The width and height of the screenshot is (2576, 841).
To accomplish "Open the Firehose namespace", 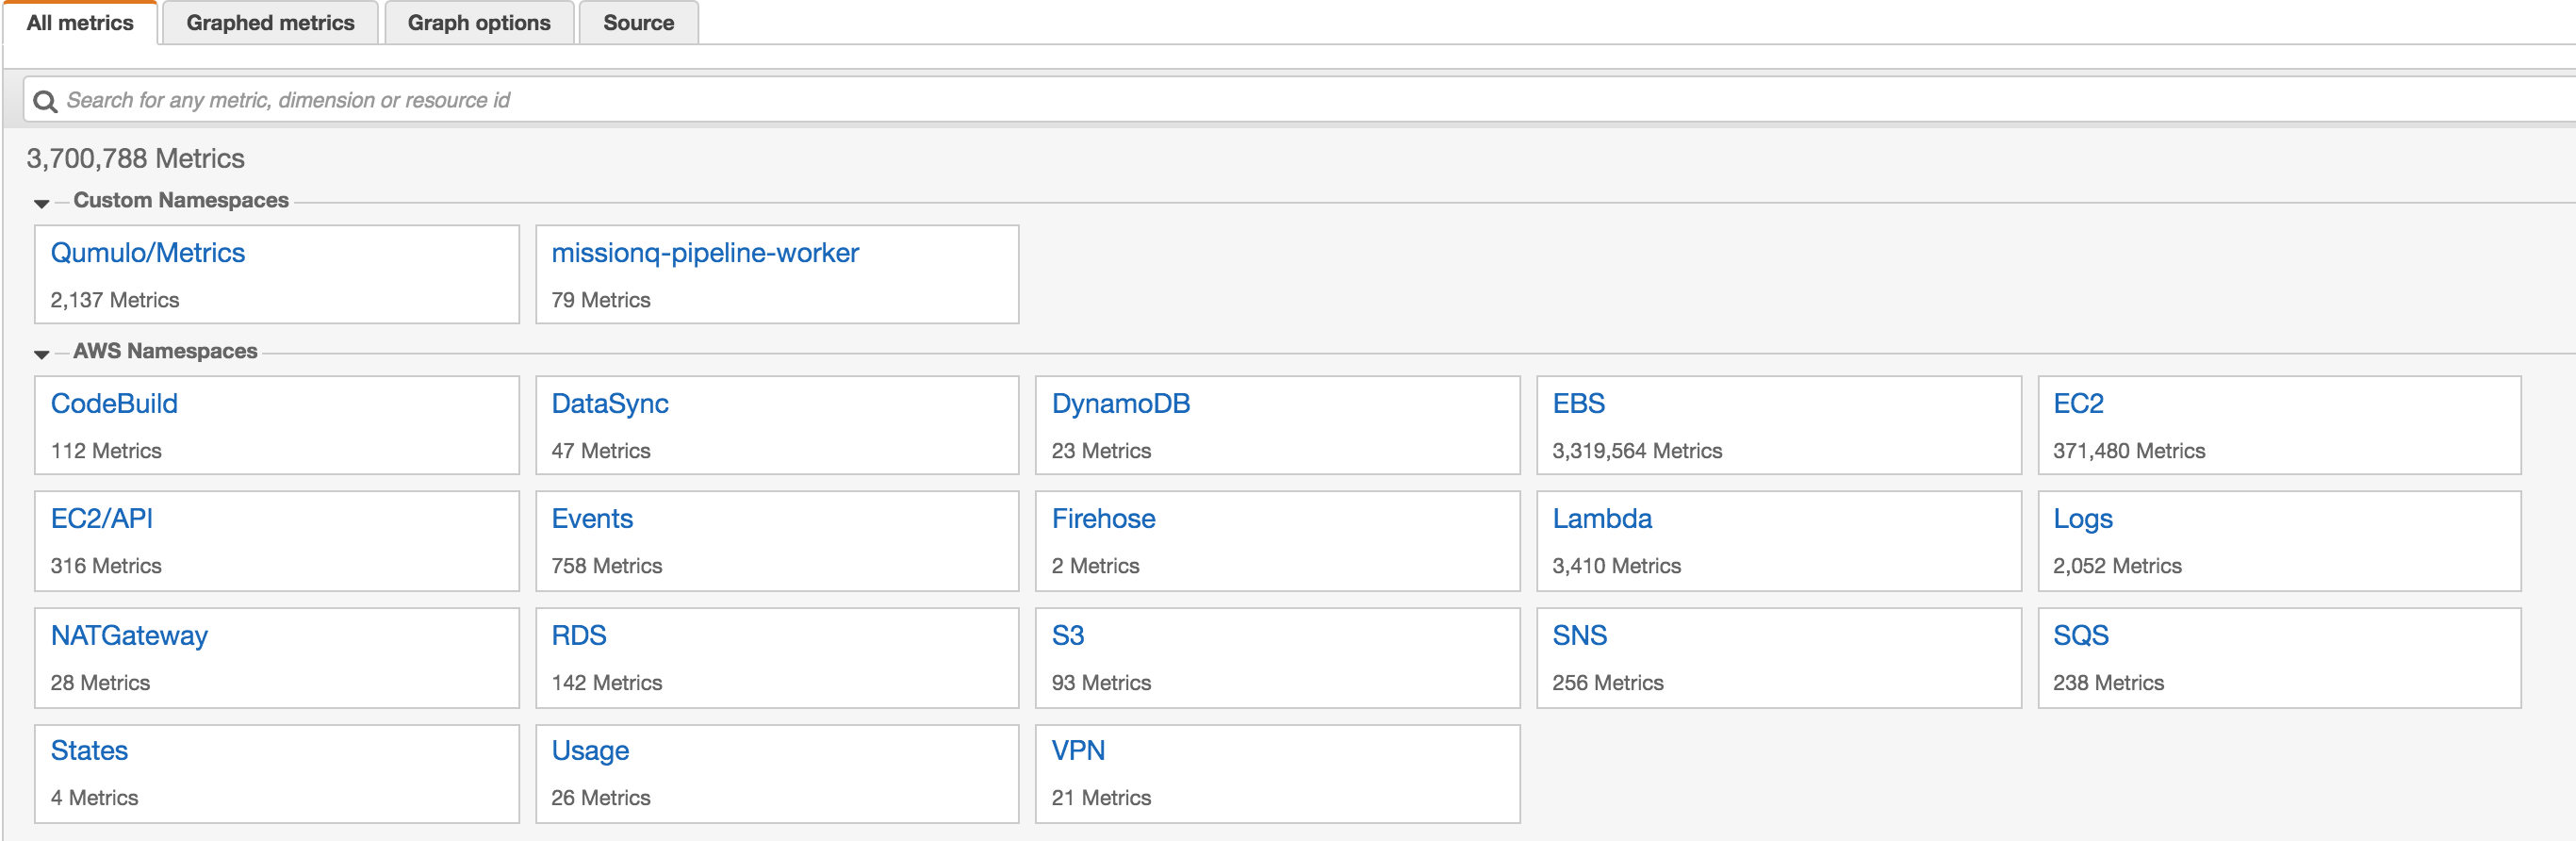I will coord(1103,519).
